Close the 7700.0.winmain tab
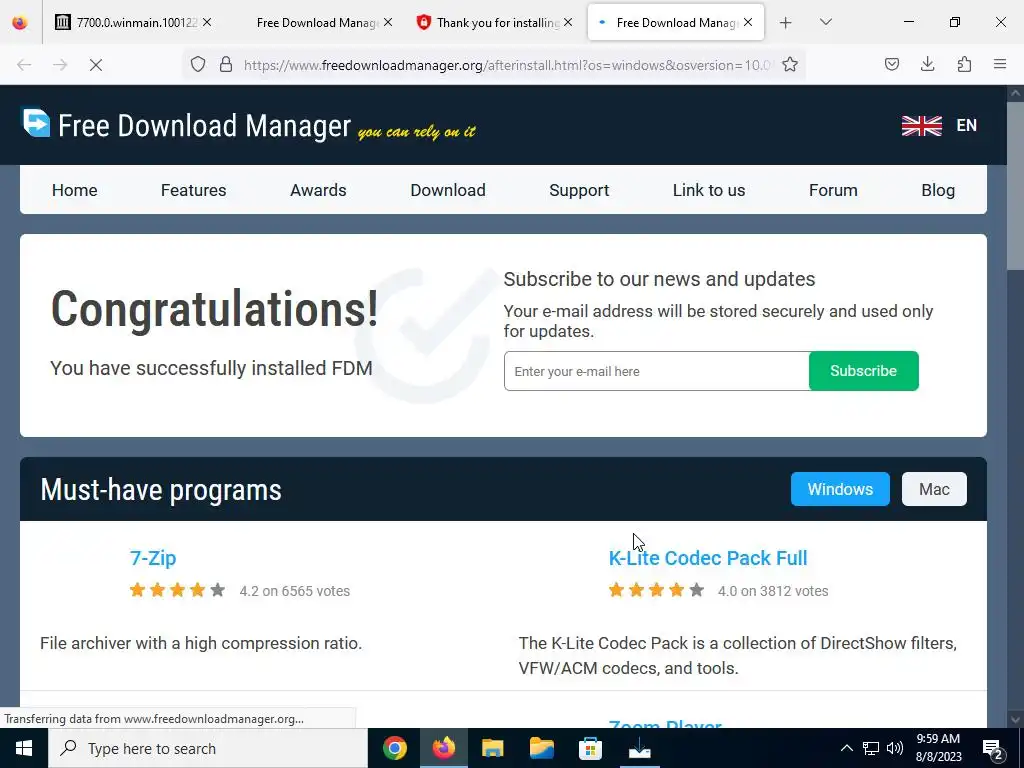This screenshot has height=768, width=1024. point(207,22)
